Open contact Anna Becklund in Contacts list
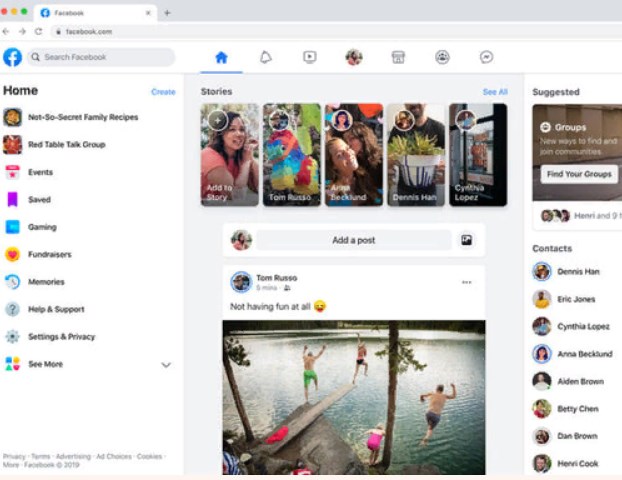The width and height of the screenshot is (622, 480). point(572,354)
